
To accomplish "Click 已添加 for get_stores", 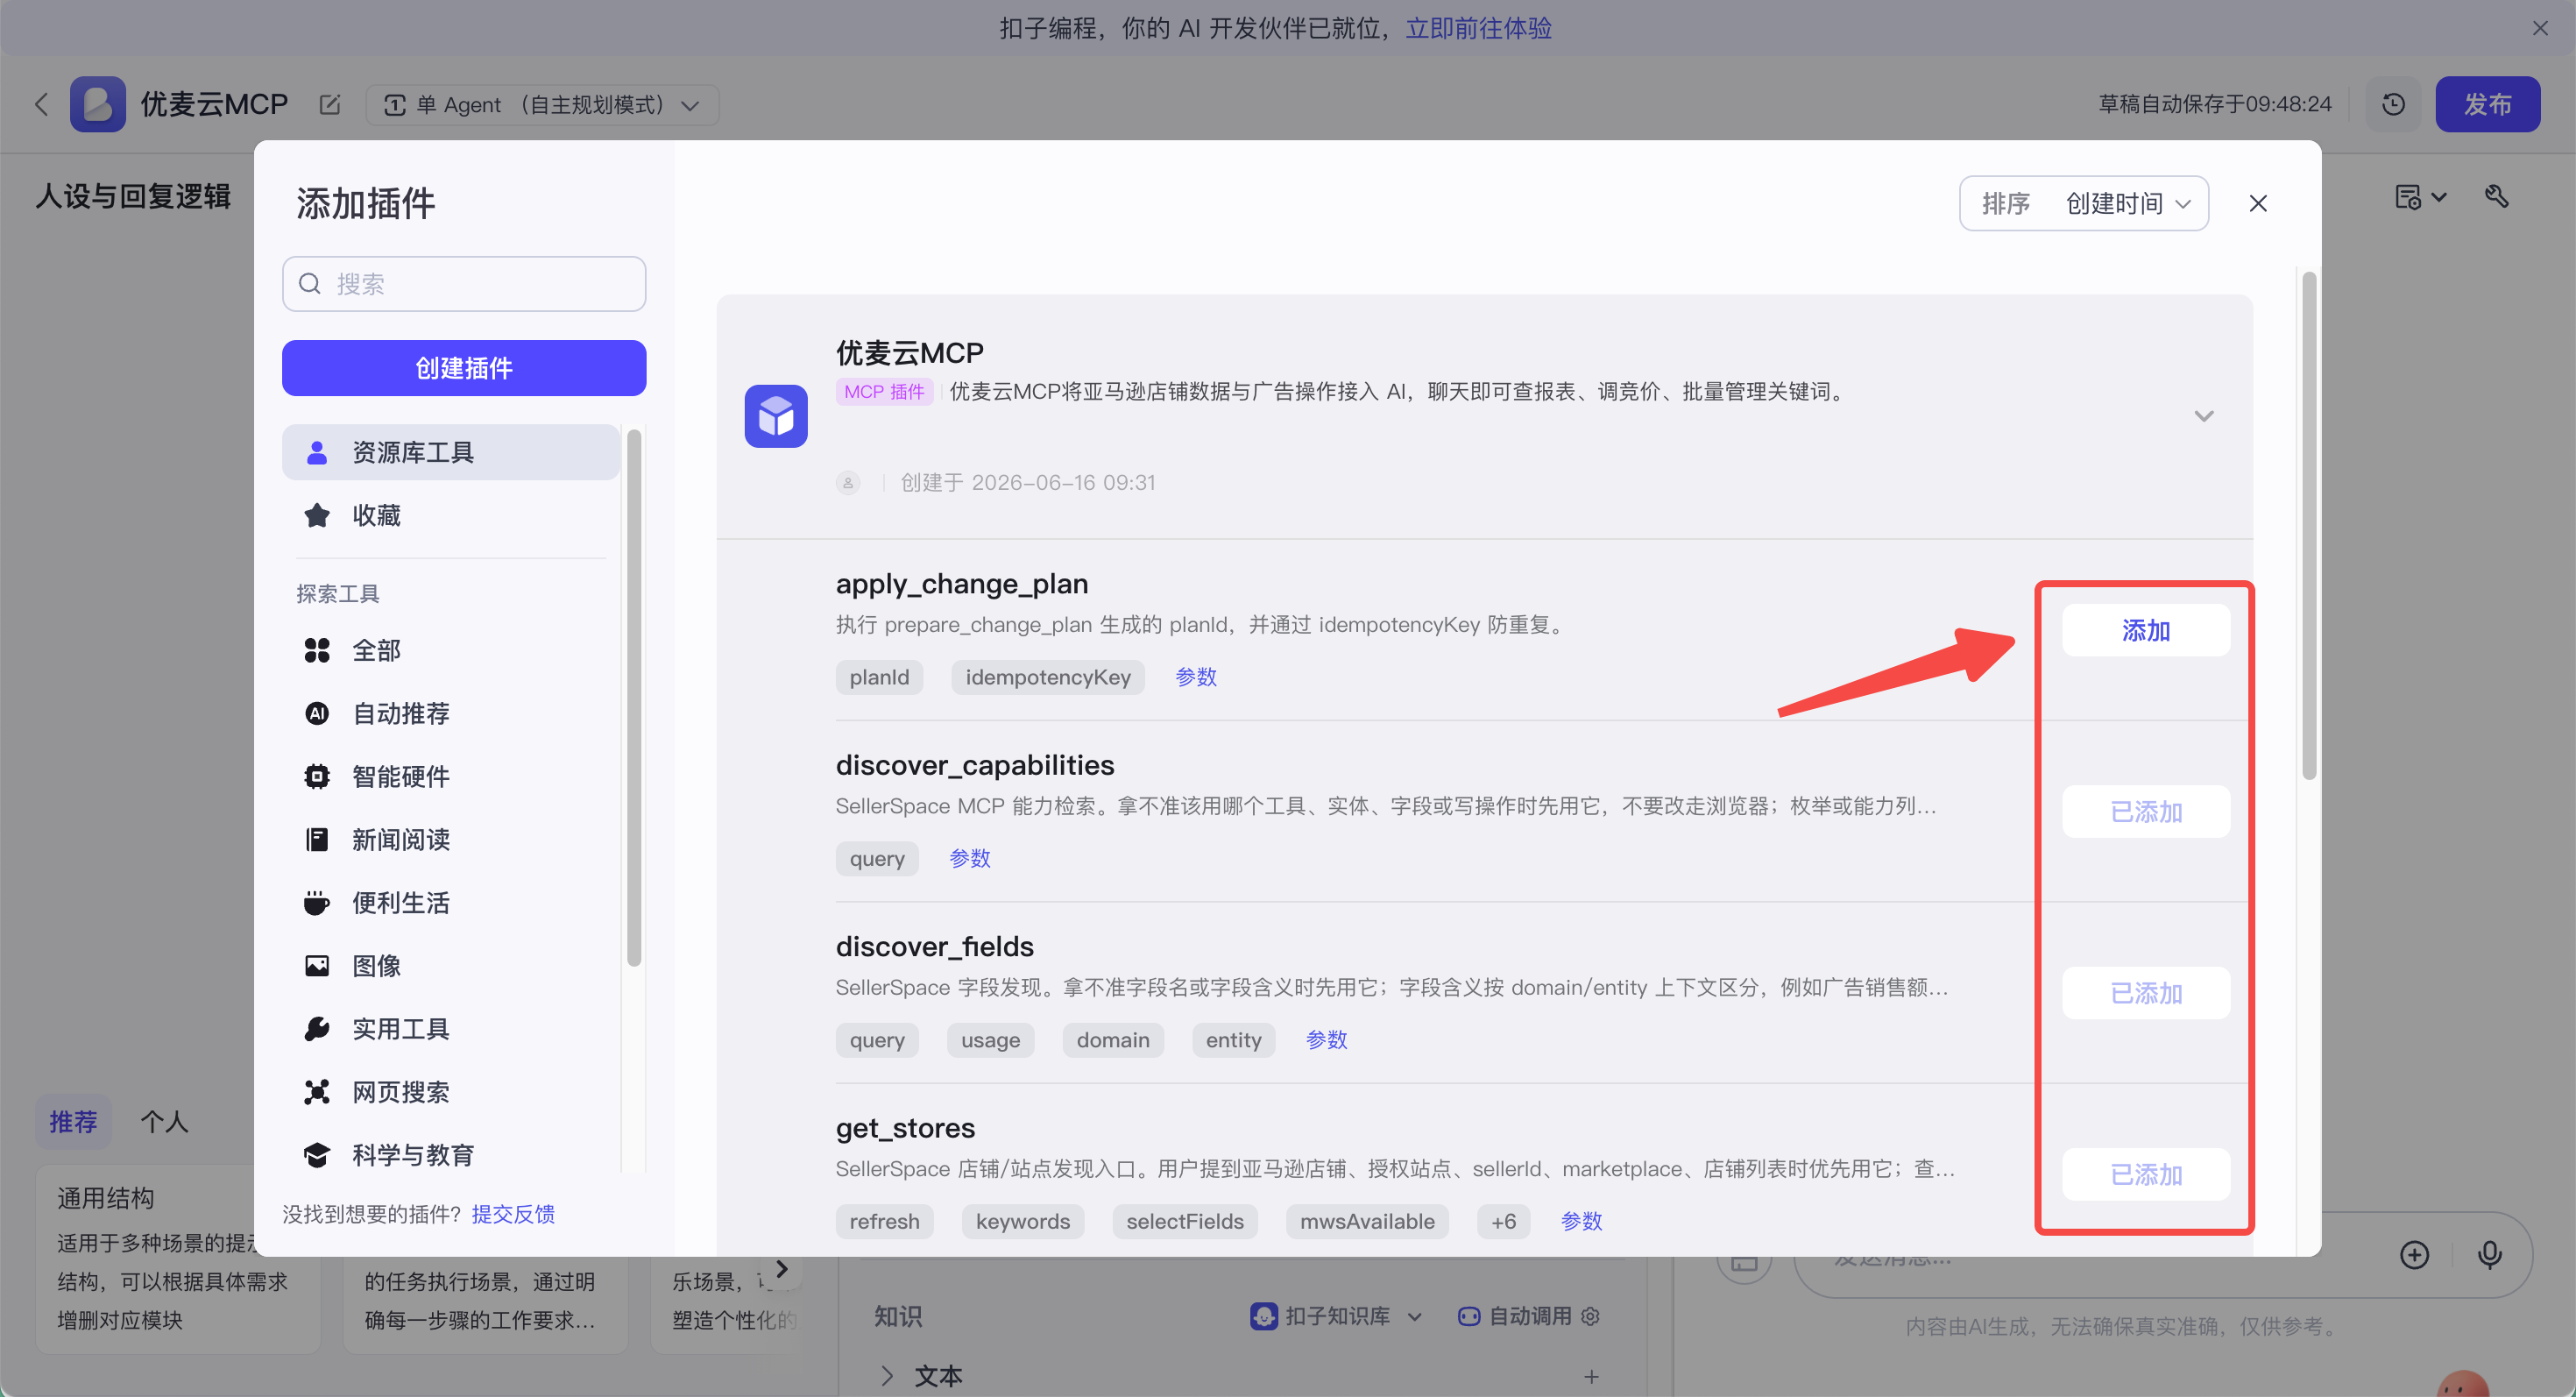I will pos(2146,1175).
